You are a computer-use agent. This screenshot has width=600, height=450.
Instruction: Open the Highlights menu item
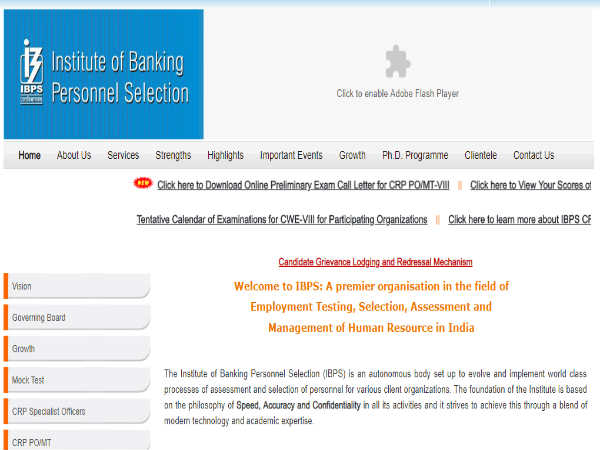225,155
